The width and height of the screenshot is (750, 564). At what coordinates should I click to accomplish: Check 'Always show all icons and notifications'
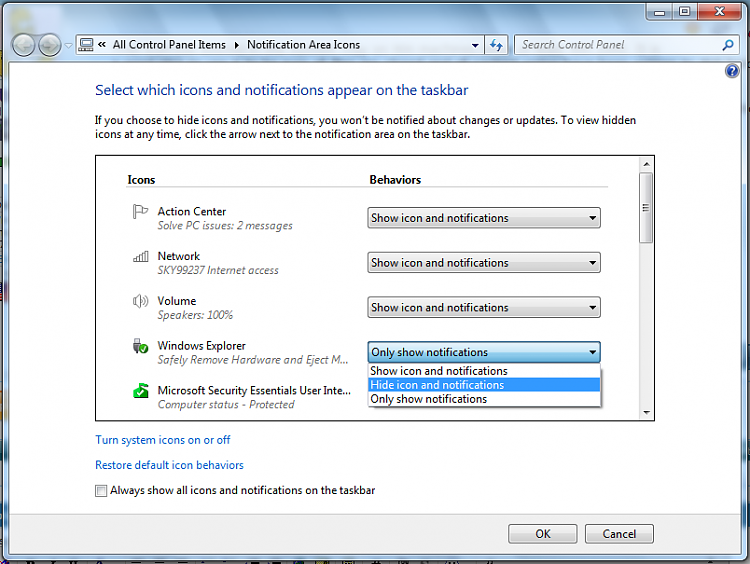click(101, 491)
